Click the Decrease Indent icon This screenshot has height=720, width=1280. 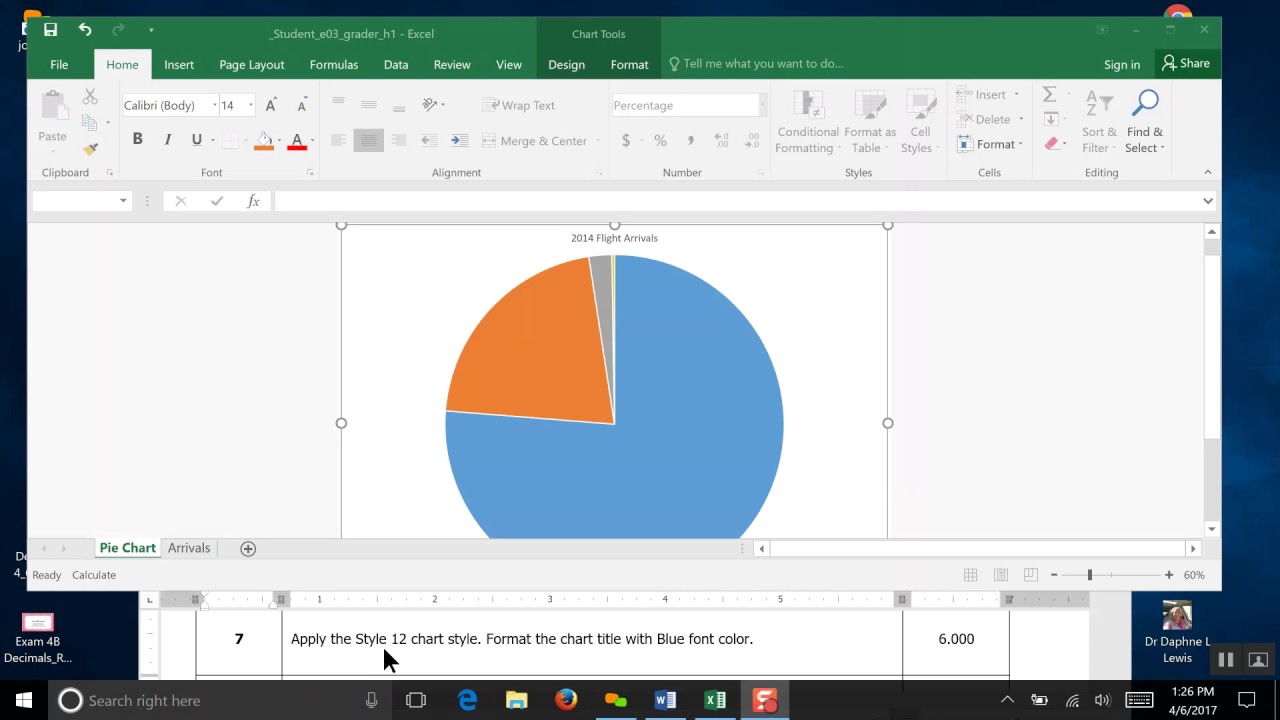(429, 141)
